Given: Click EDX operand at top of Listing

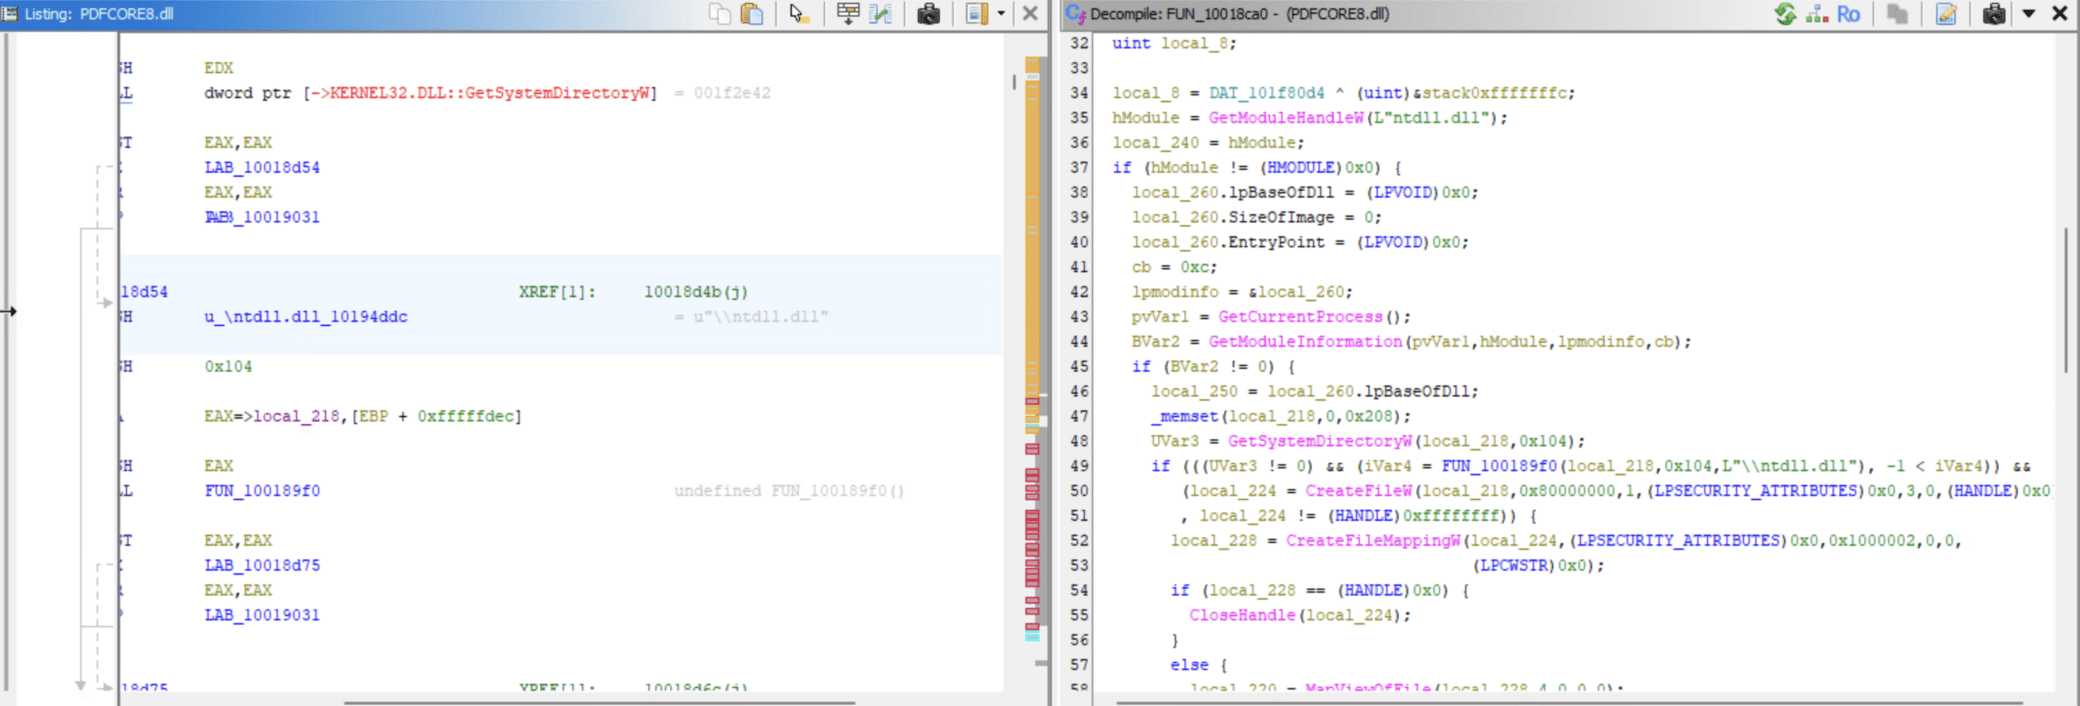Looking at the screenshot, I should pos(219,68).
